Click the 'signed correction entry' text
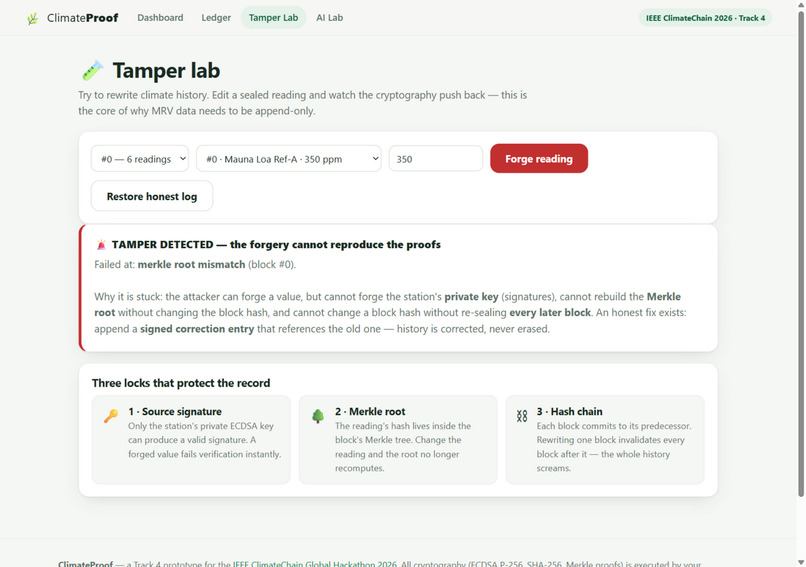Screen dimensions: 806x567 tap(197, 329)
